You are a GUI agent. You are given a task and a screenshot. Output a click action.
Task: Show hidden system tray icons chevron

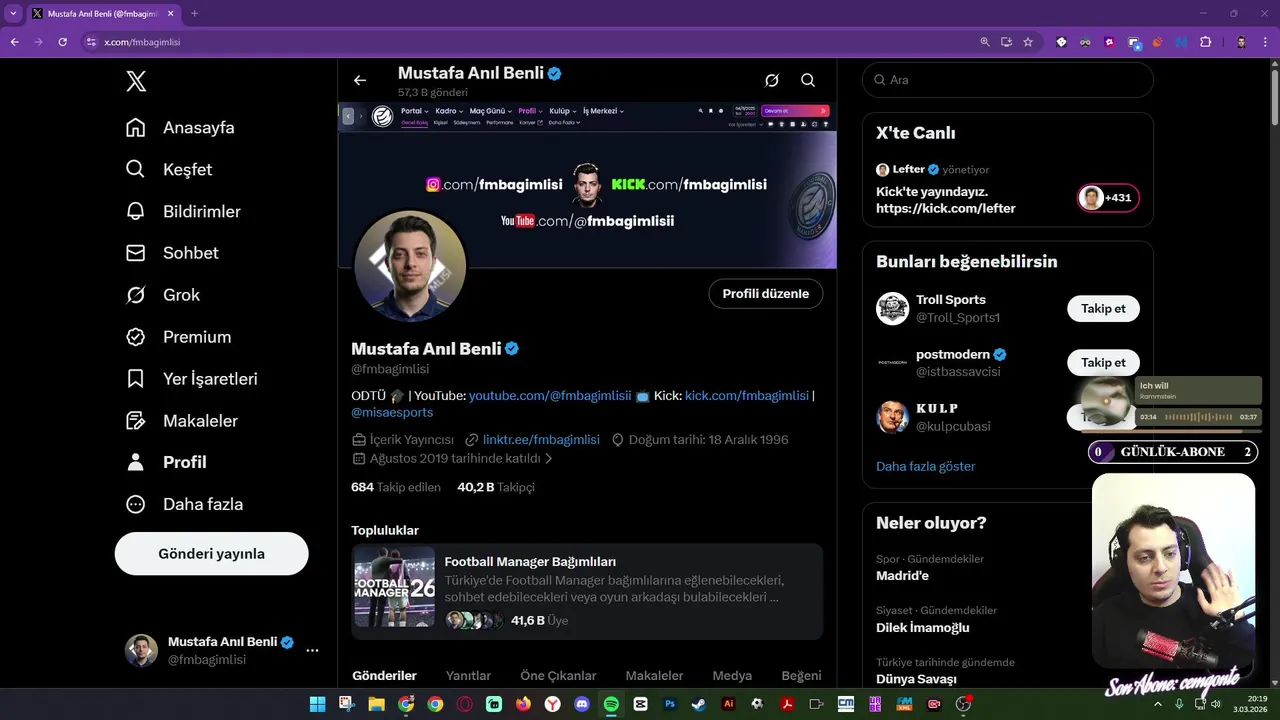tap(1158, 704)
